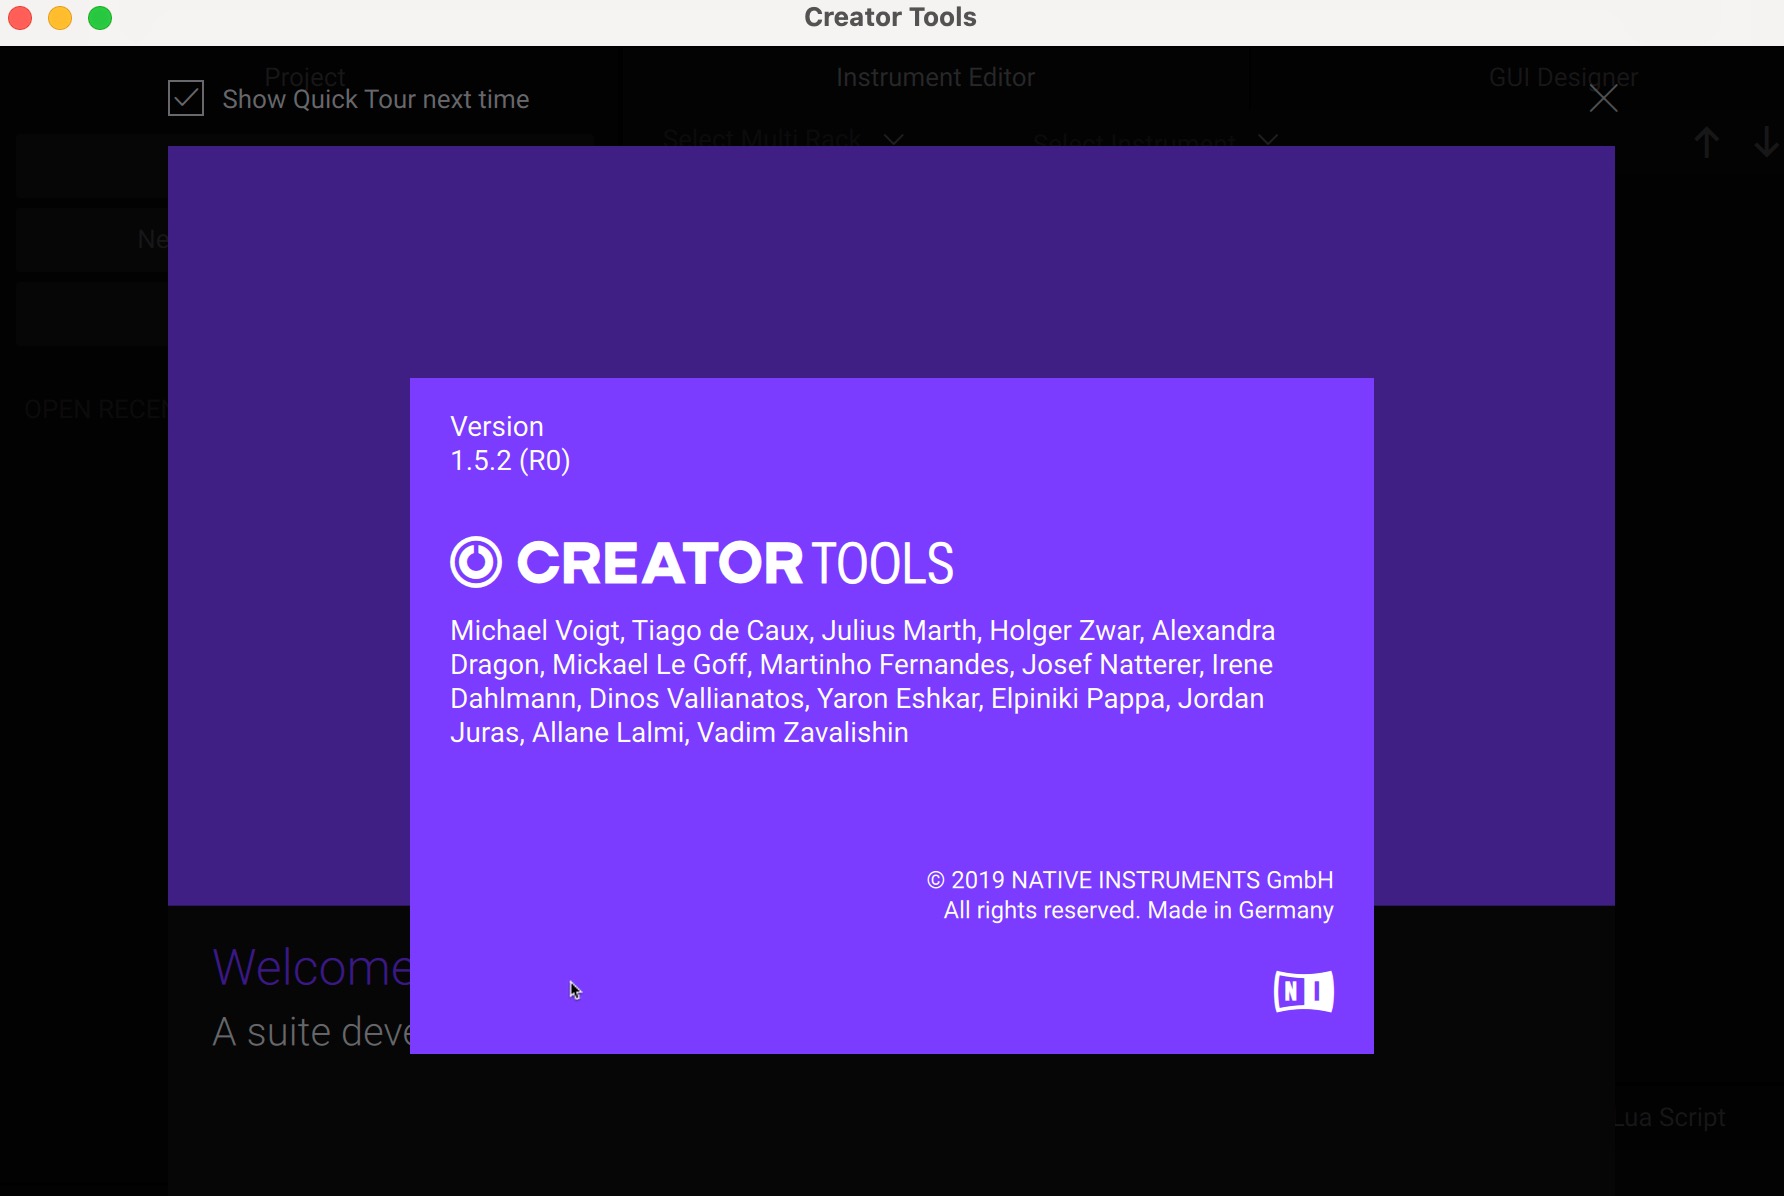This screenshot has width=1784, height=1196.
Task: Click the green fullscreen window button
Action: (x=100, y=18)
